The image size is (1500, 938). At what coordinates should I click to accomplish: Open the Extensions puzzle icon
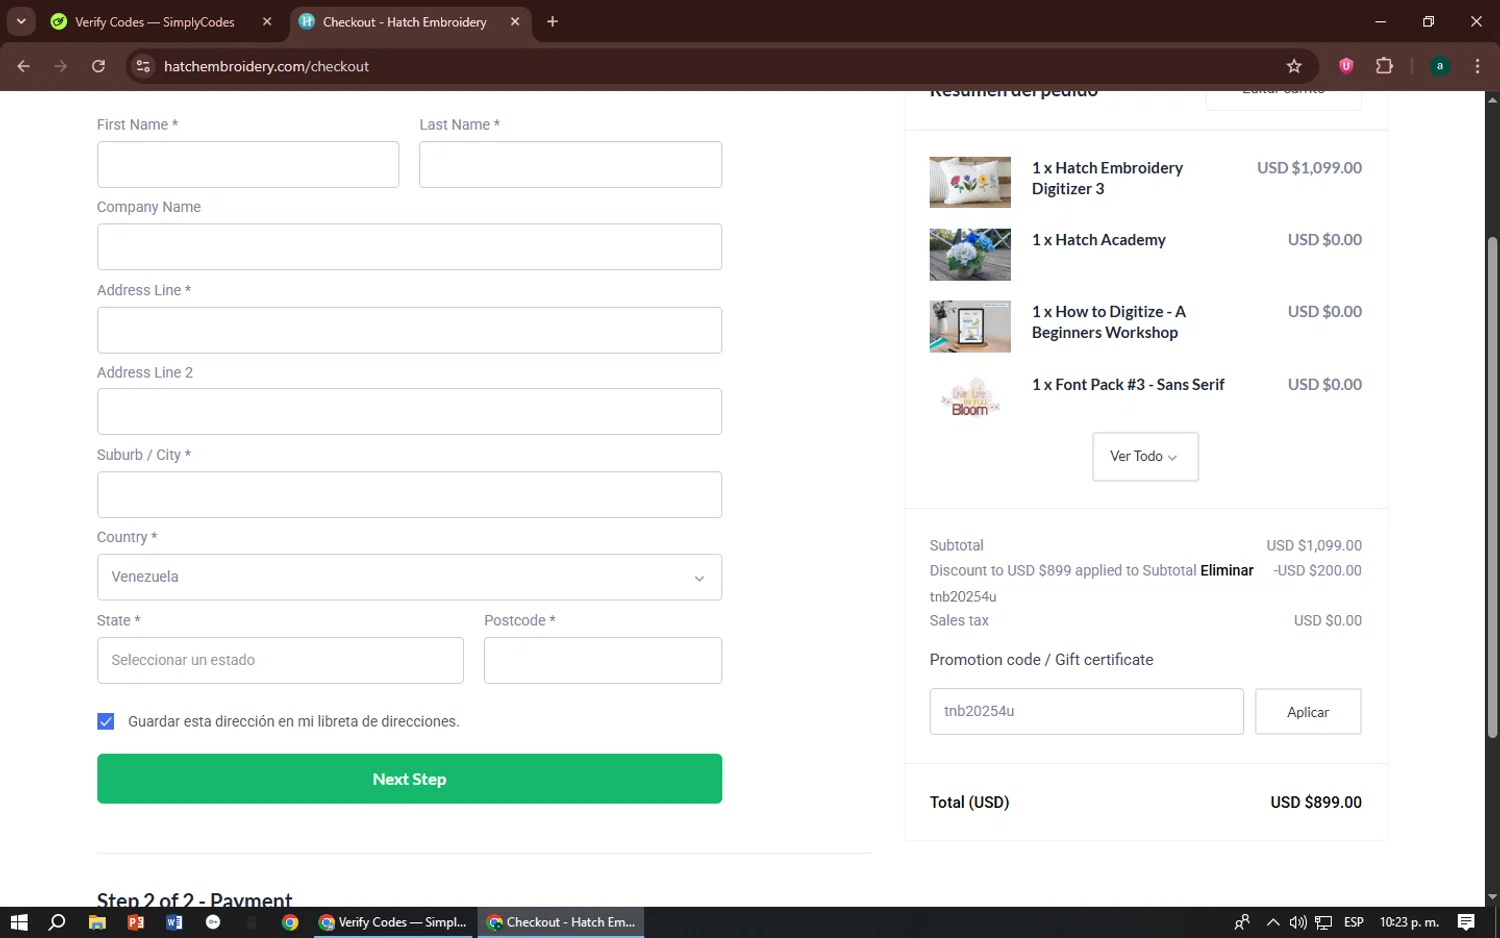(1384, 66)
